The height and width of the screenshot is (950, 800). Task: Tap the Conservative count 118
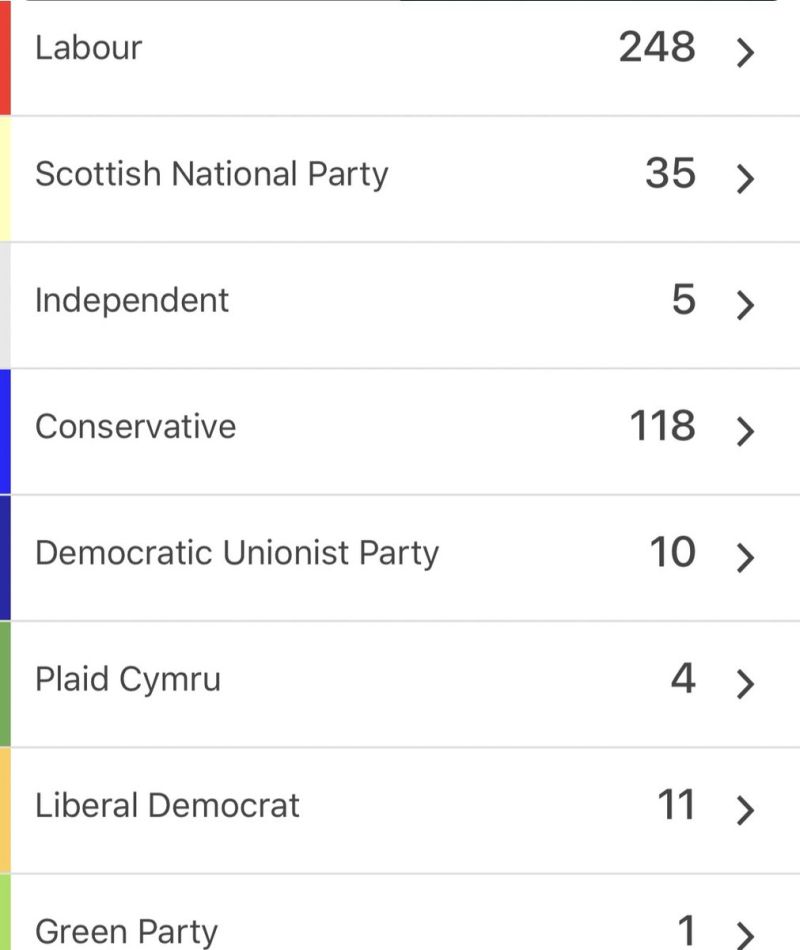(x=662, y=426)
